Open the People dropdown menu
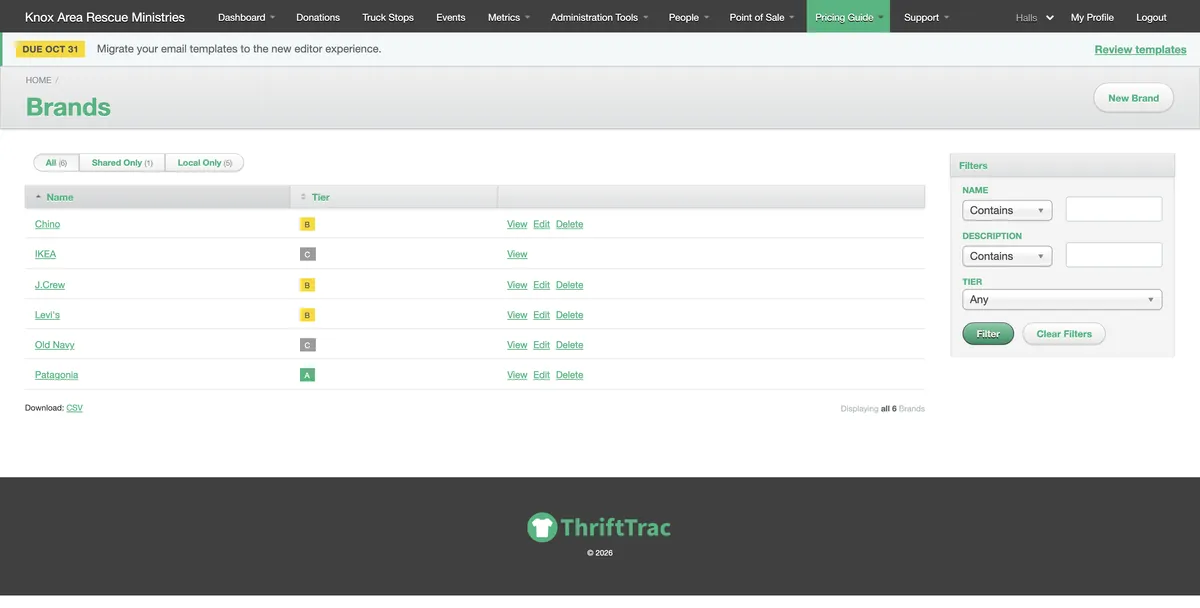Viewport: 1200px width, 608px height. (689, 17)
